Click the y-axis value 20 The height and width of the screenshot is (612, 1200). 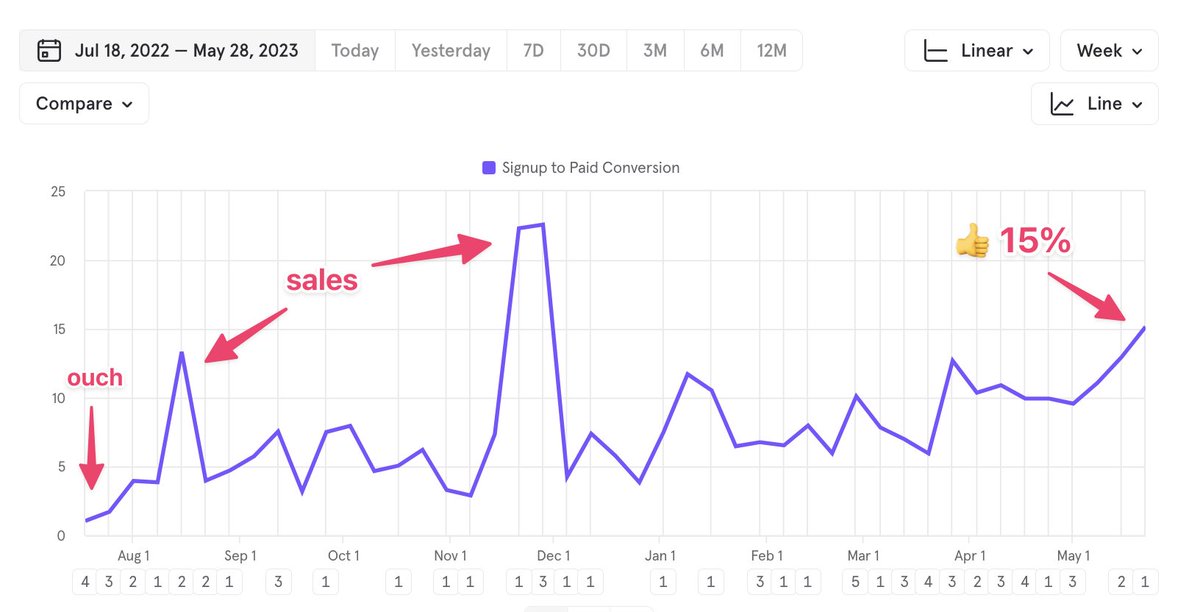57,261
